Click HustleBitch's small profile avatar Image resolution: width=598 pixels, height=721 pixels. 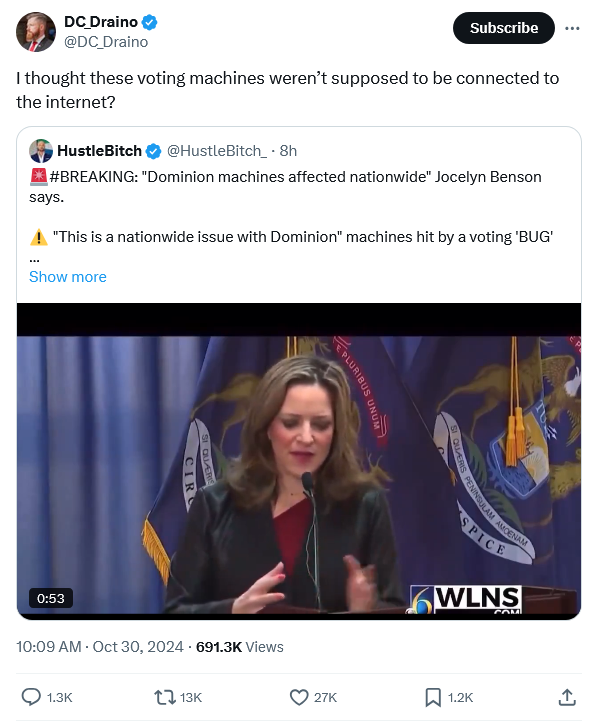41,151
